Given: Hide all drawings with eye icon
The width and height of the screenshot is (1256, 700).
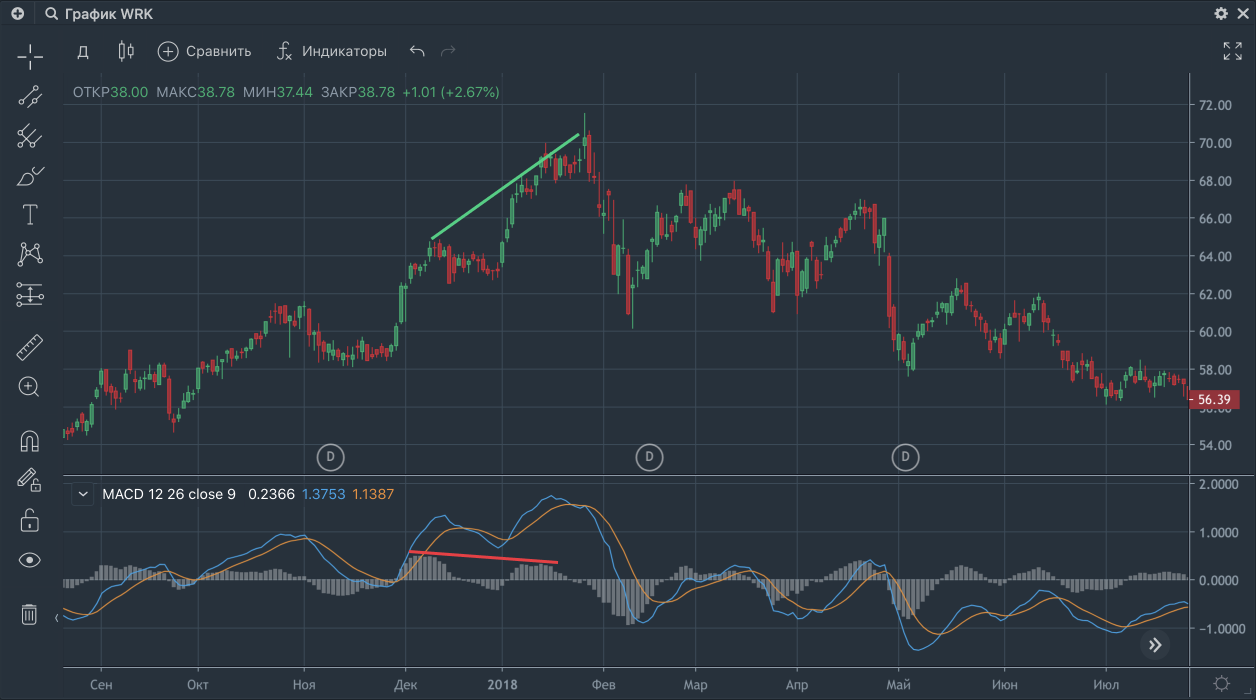Looking at the screenshot, I should pos(30,560).
